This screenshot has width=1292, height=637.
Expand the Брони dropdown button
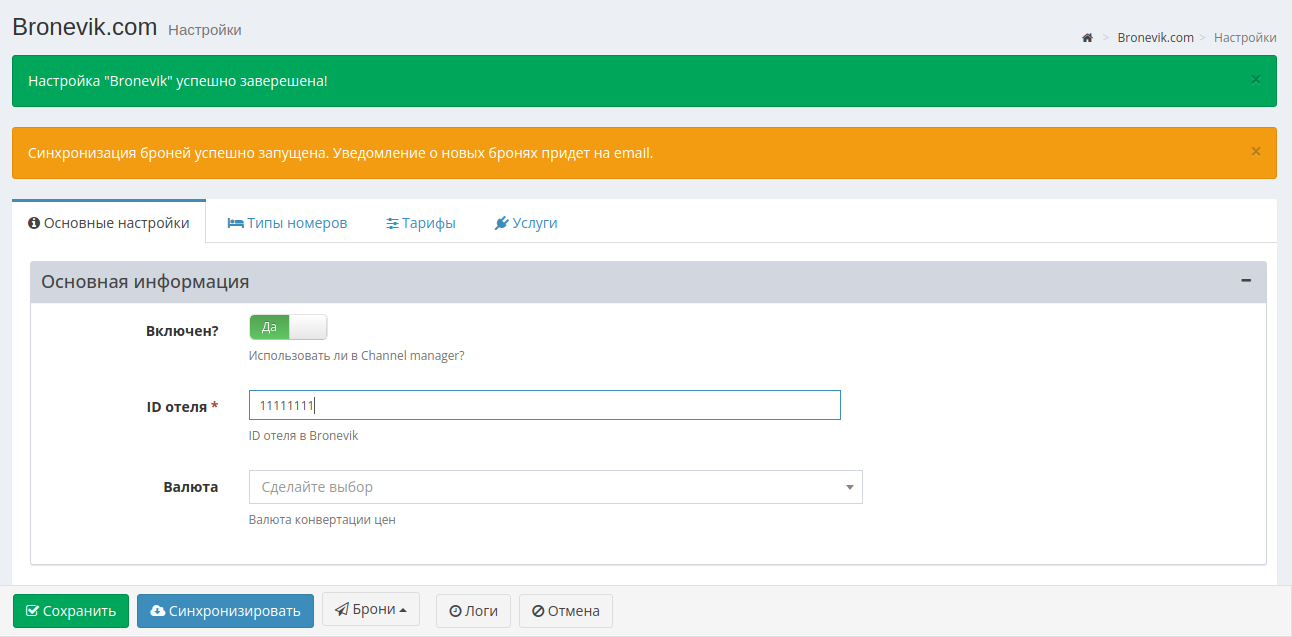click(370, 609)
